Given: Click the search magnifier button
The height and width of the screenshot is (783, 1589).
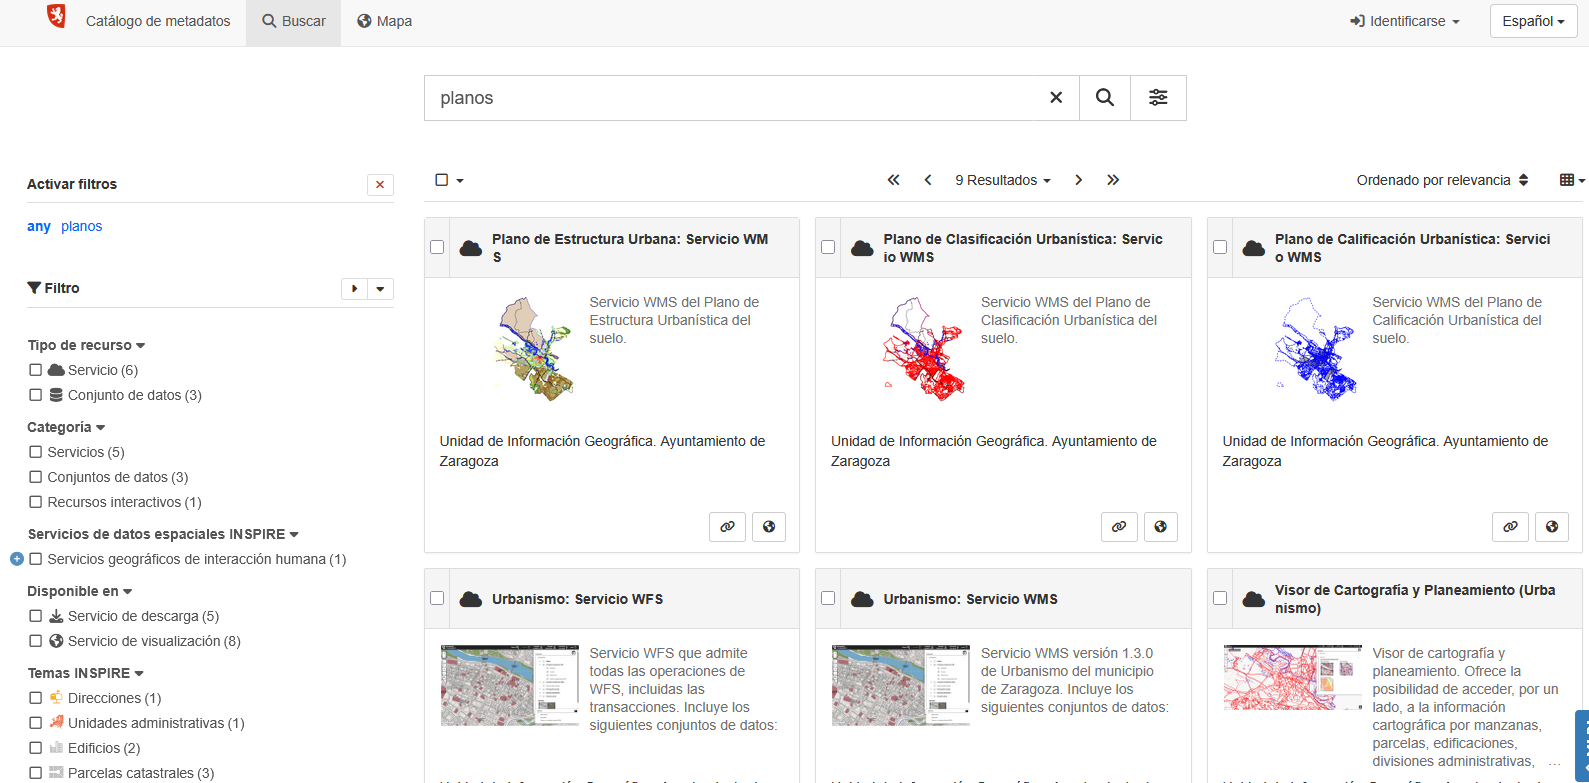Looking at the screenshot, I should (1104, 98).
